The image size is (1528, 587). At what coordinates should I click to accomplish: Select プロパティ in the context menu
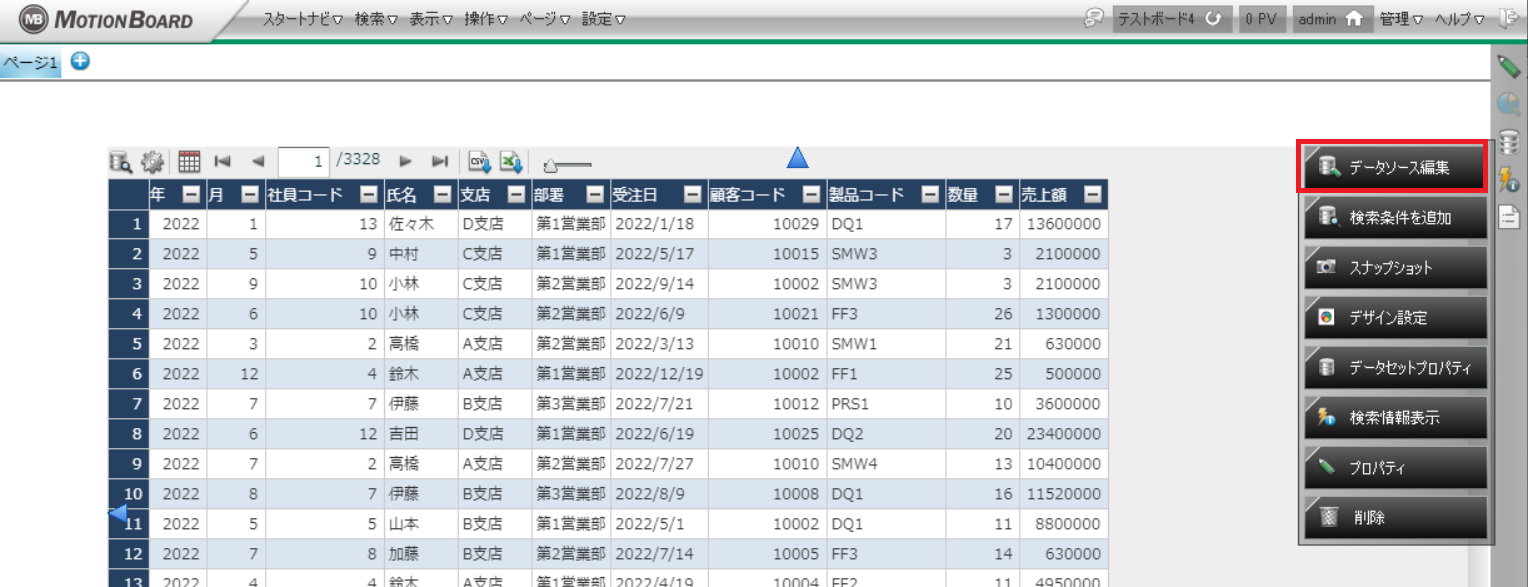(x=1395, y=467)
